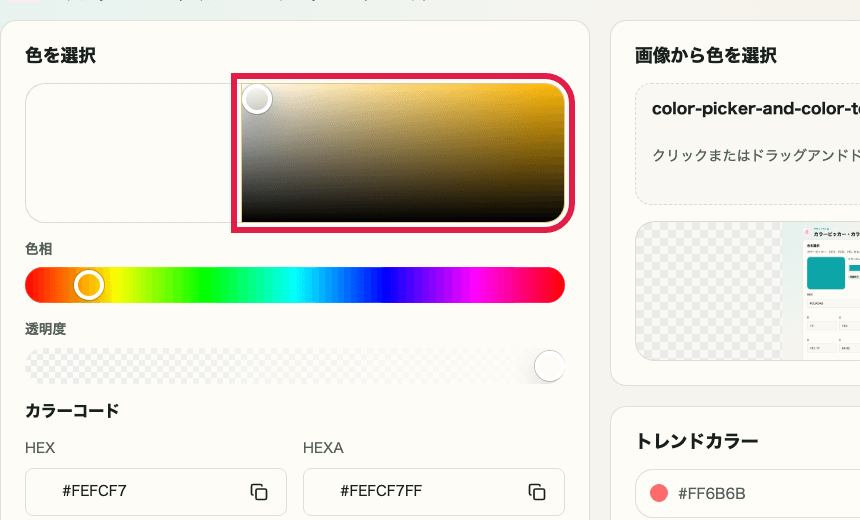Copy the HEXA color code
Viewport: 860px width, 520px height.
click(x=537, y=491)
